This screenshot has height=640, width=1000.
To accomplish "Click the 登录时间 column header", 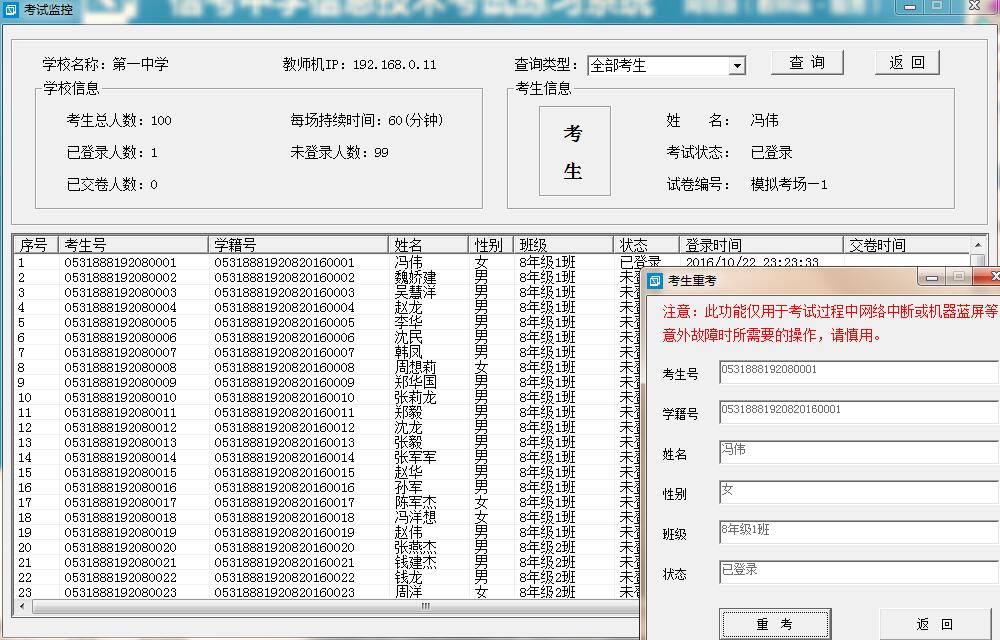I will 760,245.
